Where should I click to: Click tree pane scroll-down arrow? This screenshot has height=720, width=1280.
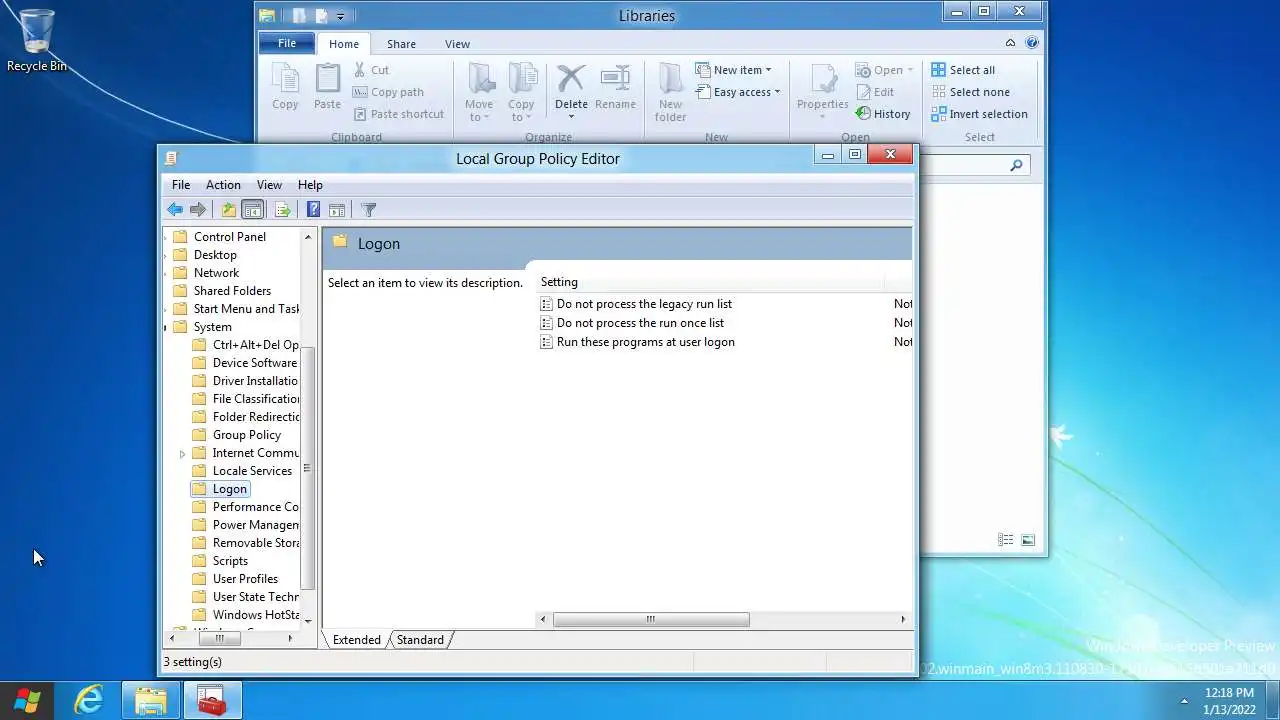point(308,621)
